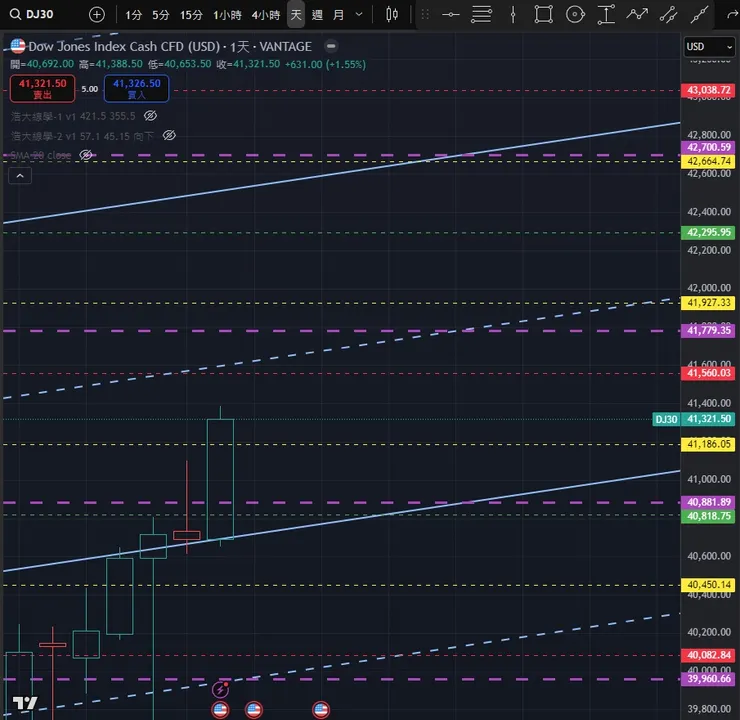Select the trend line tool
Image resolution: width=740 pixels, height=720 pixels.
point(699,15)
